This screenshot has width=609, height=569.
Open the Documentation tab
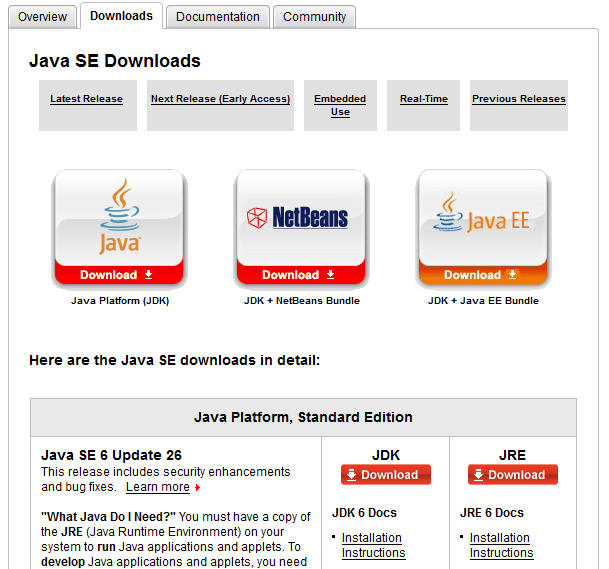point(218,17)
